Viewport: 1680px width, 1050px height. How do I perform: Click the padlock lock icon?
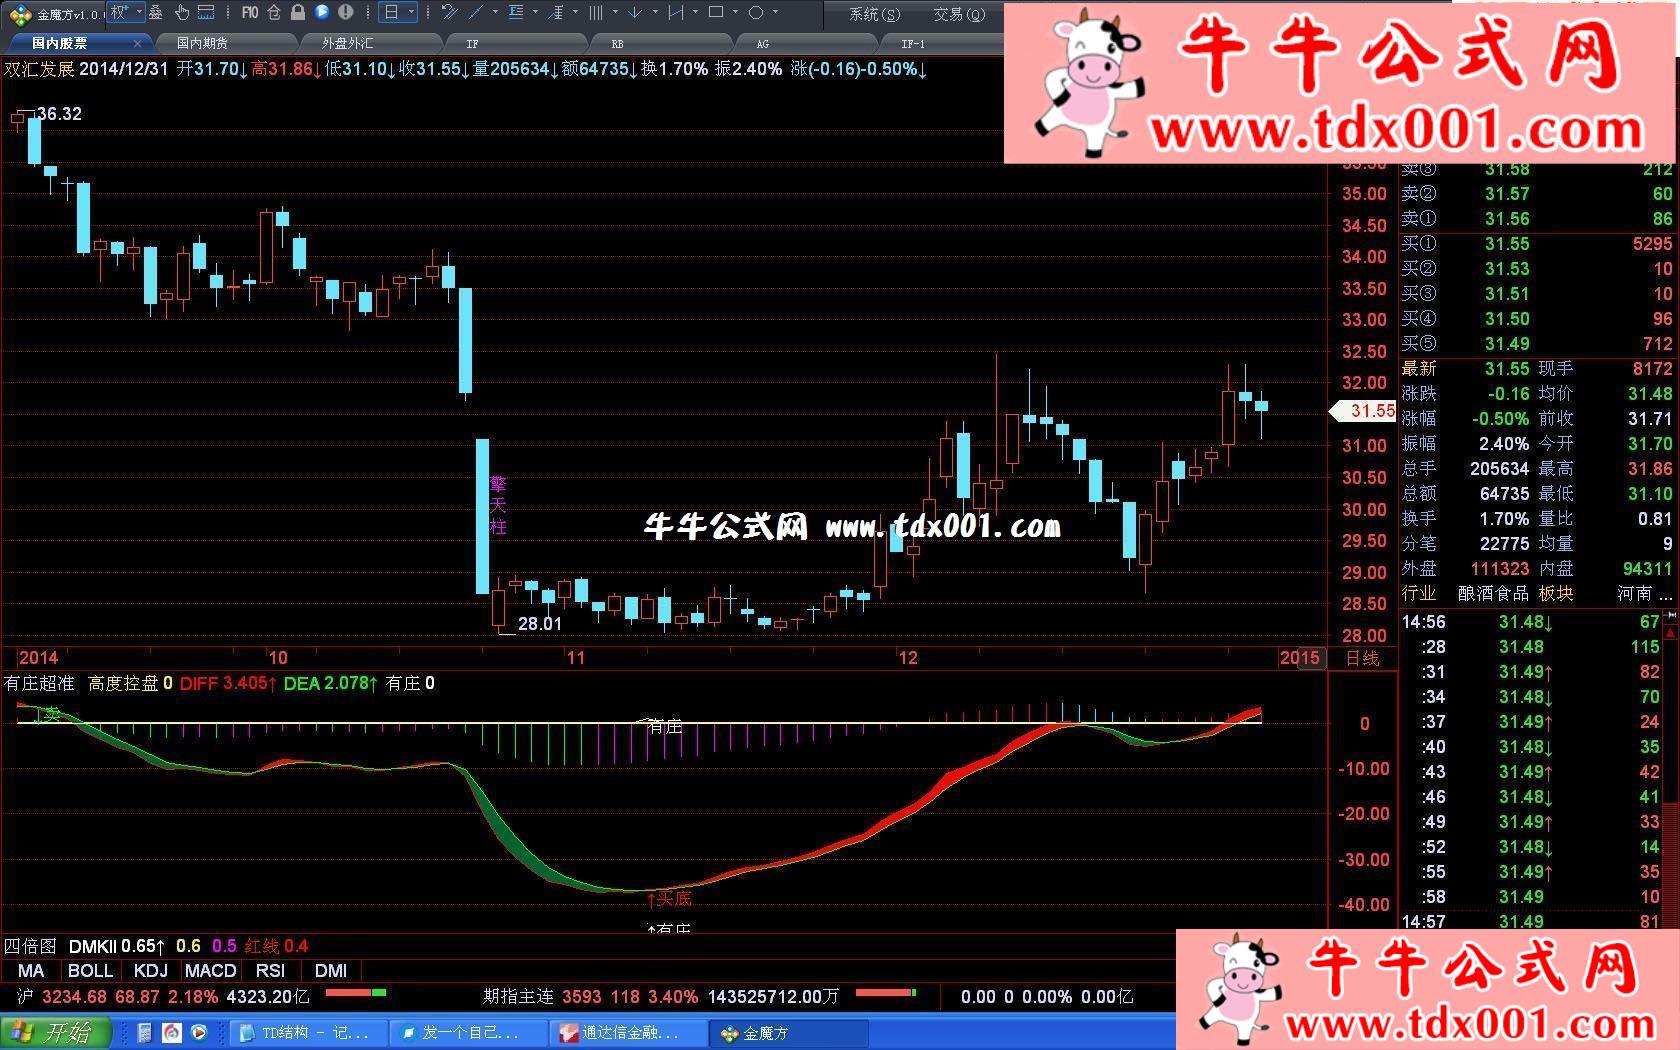[298, 12]
